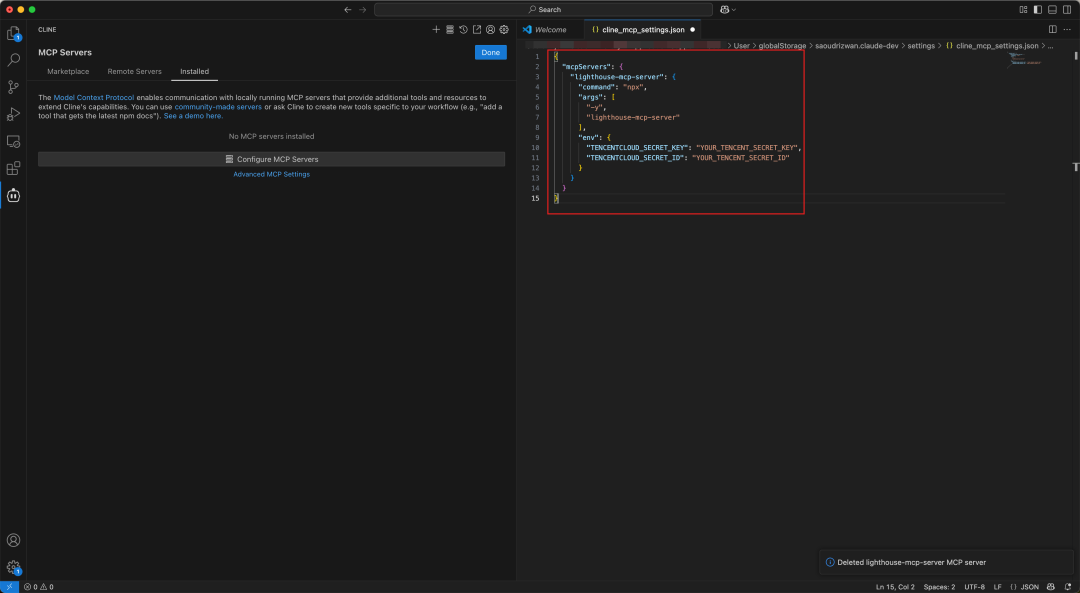
Task: Click the globalStorage breadcrumb segment
Action: pos(782,46)
